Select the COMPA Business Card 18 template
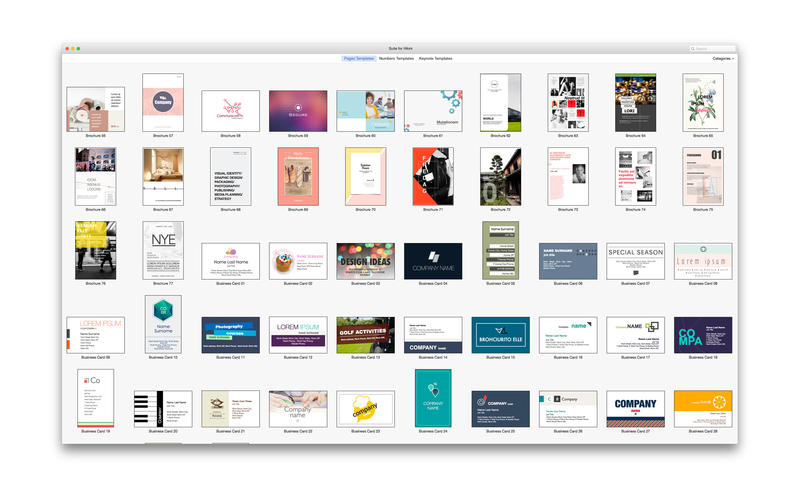 tap(703, 335)
